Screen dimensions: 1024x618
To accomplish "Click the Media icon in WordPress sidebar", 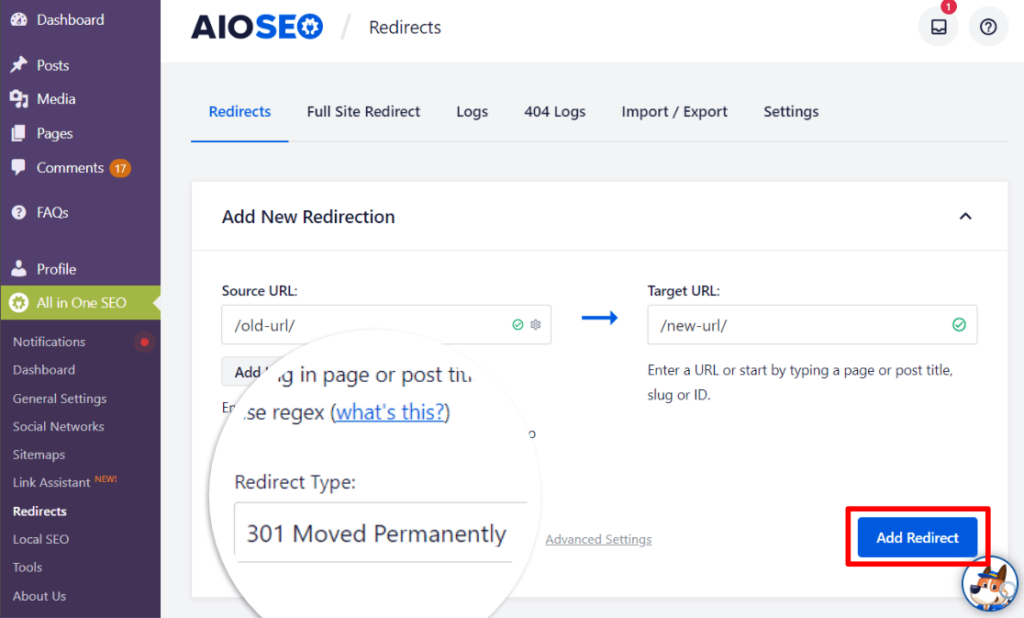I will click(x=20, y=98).
